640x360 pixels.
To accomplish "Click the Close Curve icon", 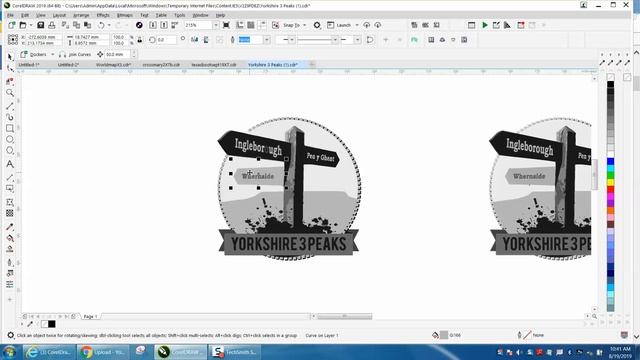I will coord(370,40).
